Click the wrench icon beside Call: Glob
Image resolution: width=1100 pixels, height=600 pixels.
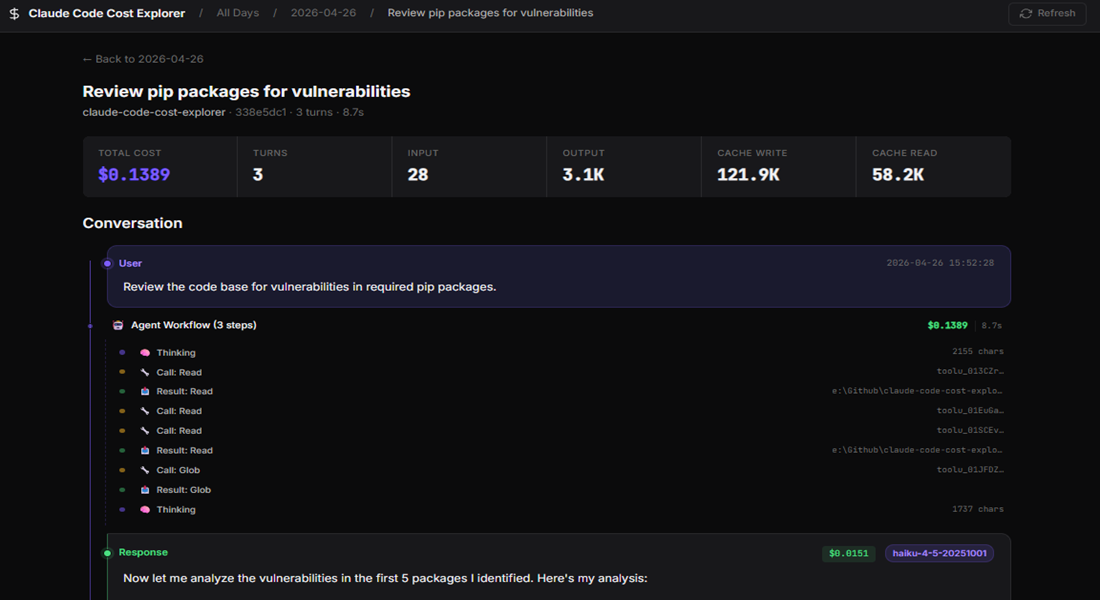click(x=145, y=470)
